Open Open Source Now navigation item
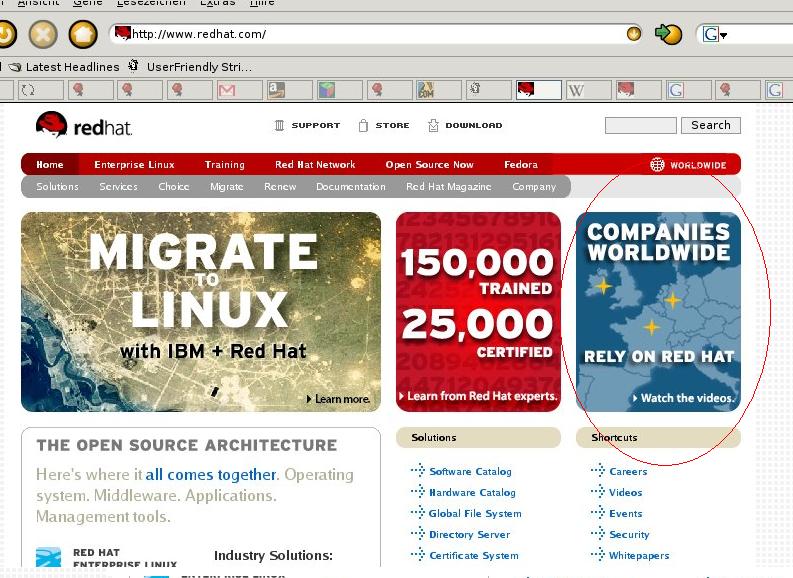 [429, 165]
